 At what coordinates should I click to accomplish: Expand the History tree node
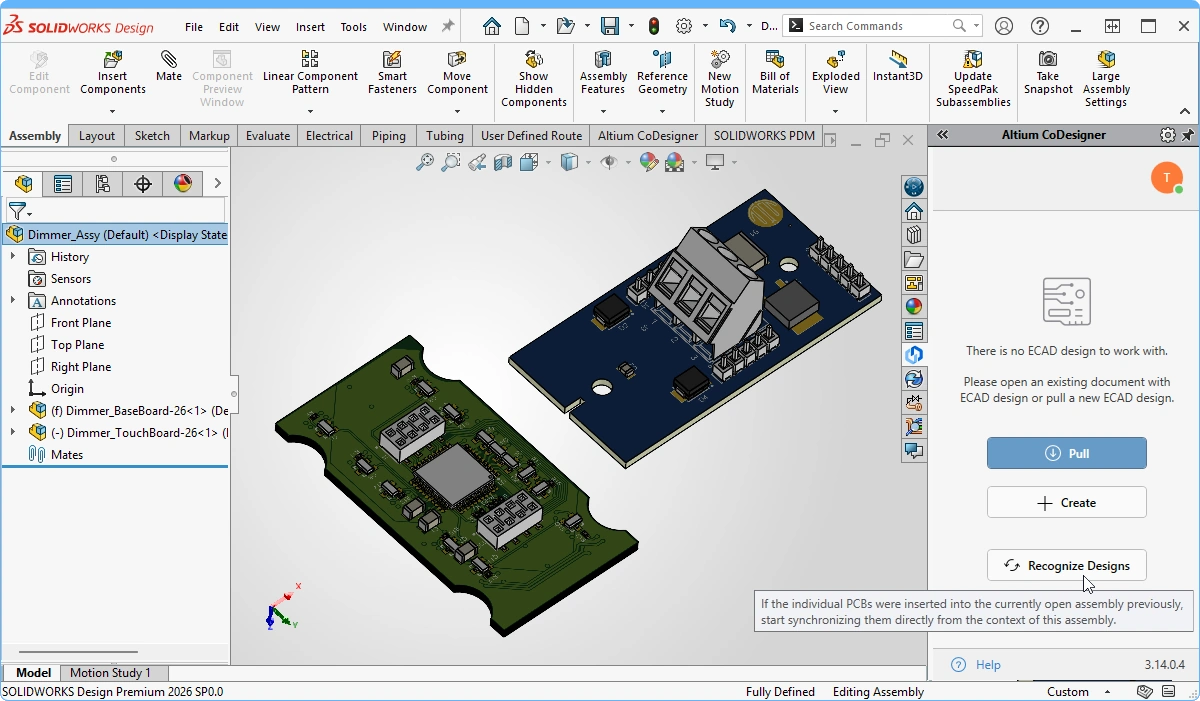click(13, 257)
